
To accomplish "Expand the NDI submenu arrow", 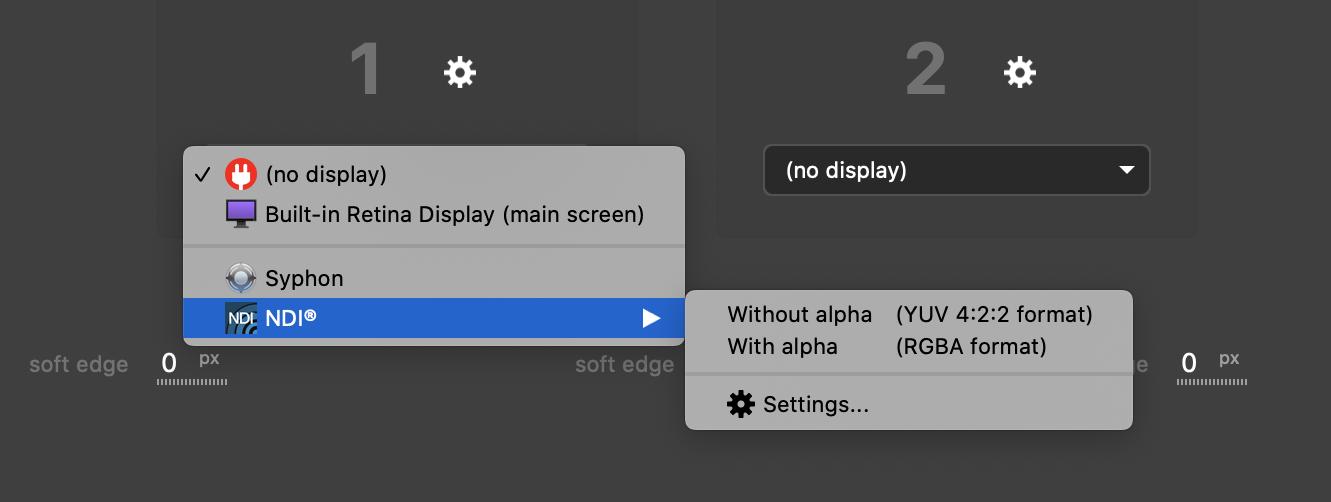I will [652, 318].
